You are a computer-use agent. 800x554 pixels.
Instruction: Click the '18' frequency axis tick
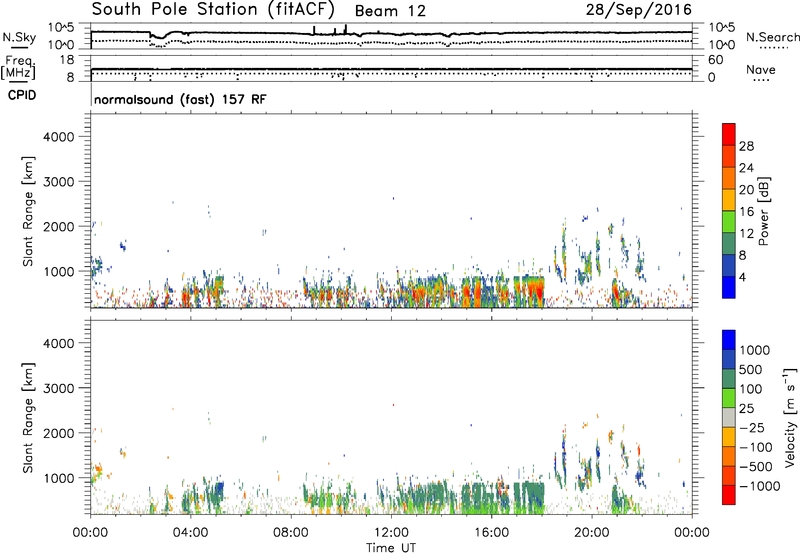pyautogui.click(x=67, y=60)
